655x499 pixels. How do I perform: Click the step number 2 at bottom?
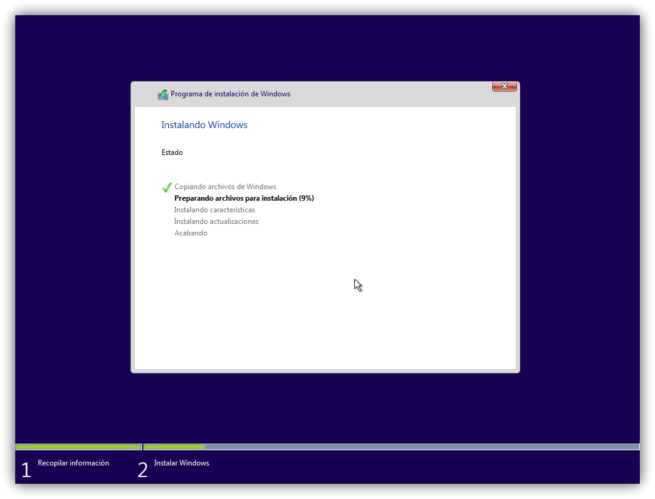(142, 470)
